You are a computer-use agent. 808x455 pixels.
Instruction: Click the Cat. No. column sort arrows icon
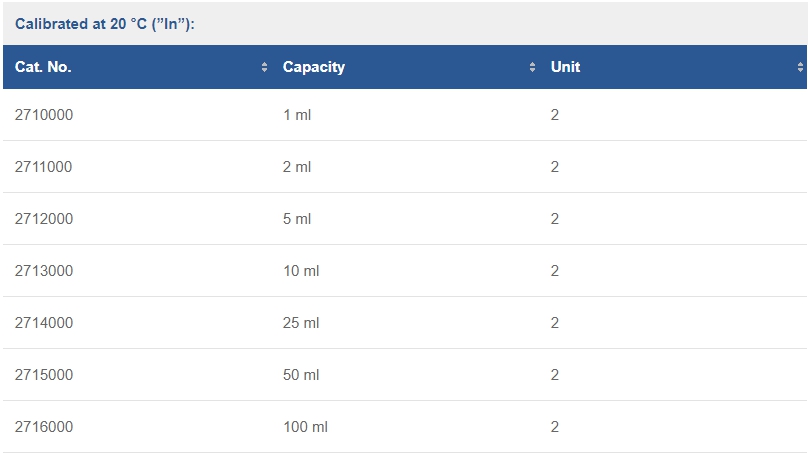point(264,67)
